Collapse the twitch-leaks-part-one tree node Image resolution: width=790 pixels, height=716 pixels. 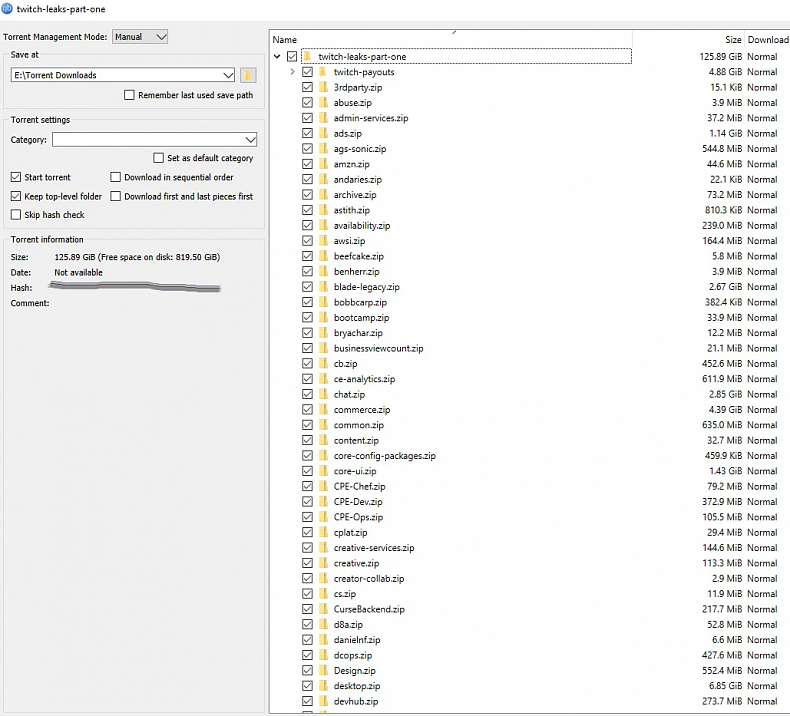pos(277,56)
